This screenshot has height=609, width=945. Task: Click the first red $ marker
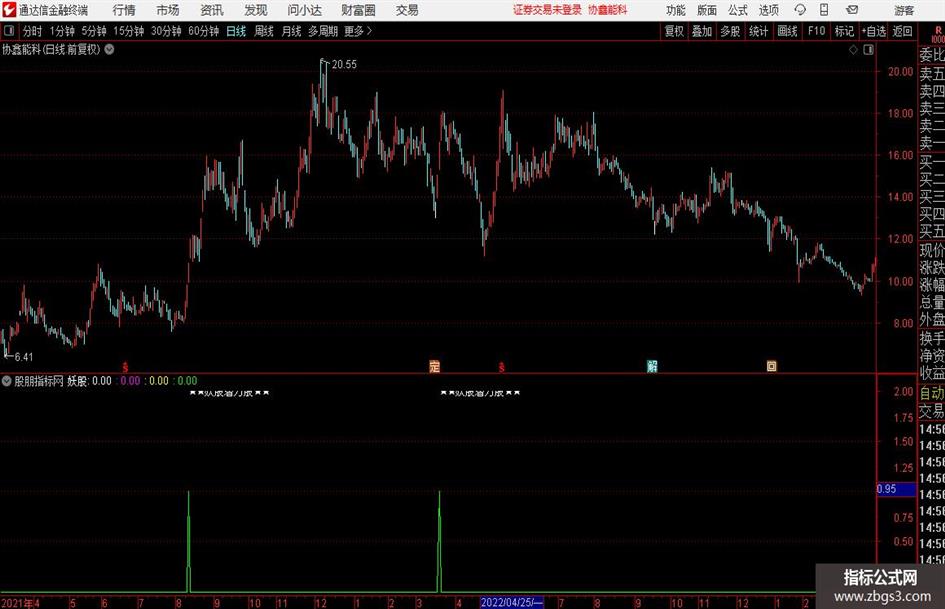(x=125, y=367)
